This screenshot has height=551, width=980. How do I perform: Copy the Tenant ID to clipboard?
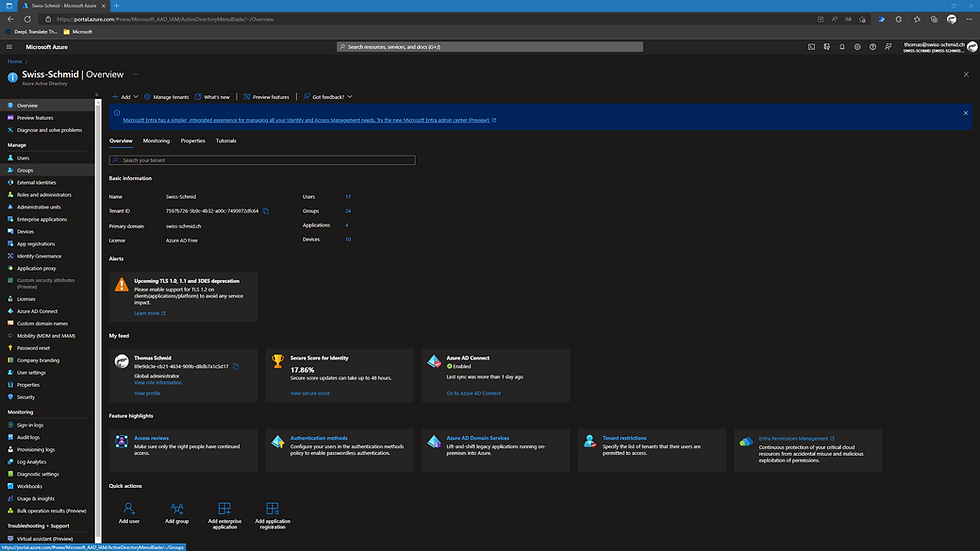pos(266,211)
